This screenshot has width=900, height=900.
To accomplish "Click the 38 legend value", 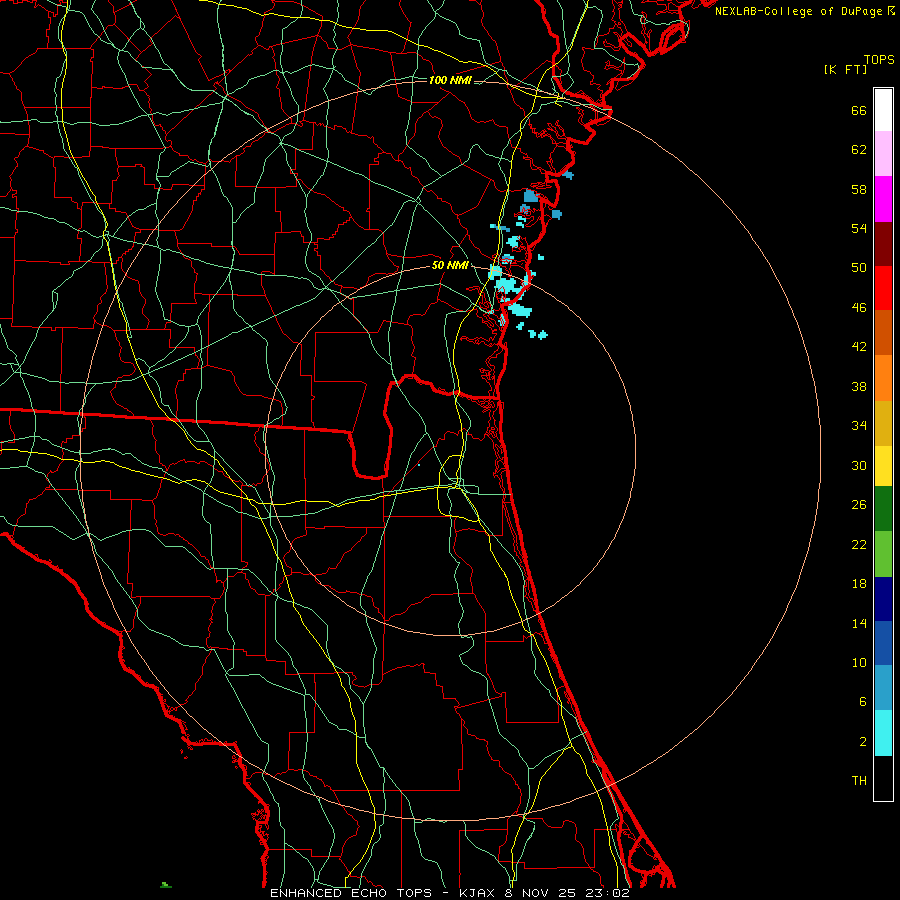I will pyautogui.click(x=859, y=386).
